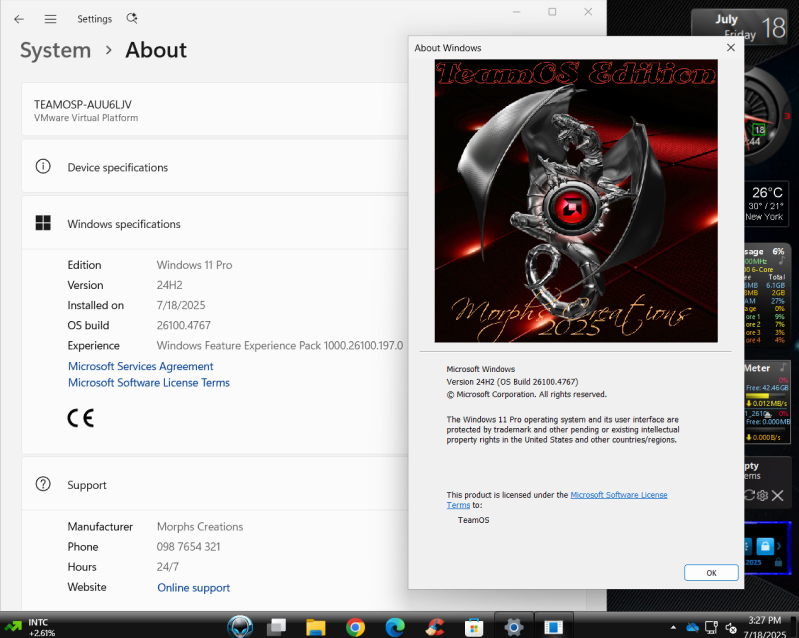Open the Microsoft Services Agreement link

141,366
